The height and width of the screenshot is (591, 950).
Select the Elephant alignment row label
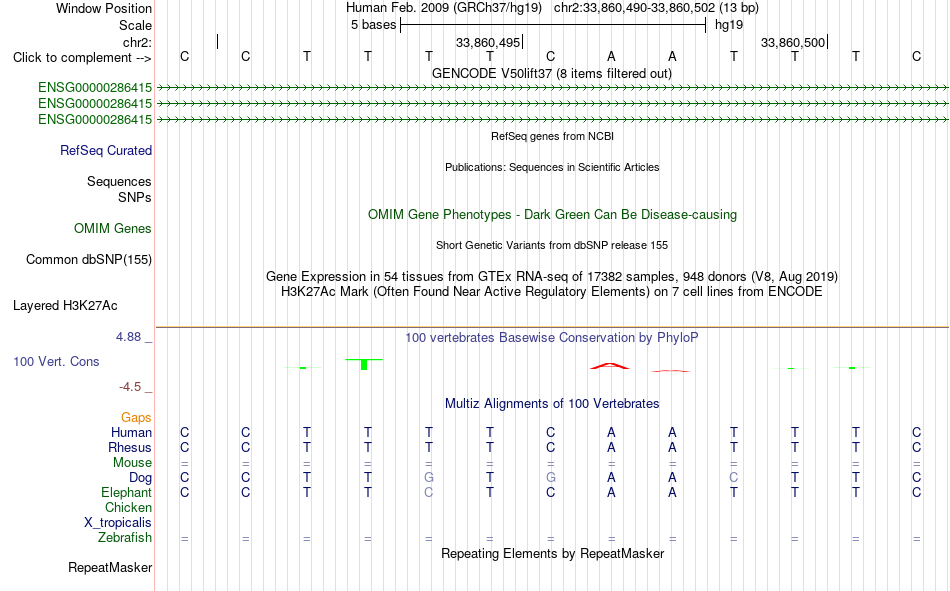pyautogui.click(x=127, y=493)
